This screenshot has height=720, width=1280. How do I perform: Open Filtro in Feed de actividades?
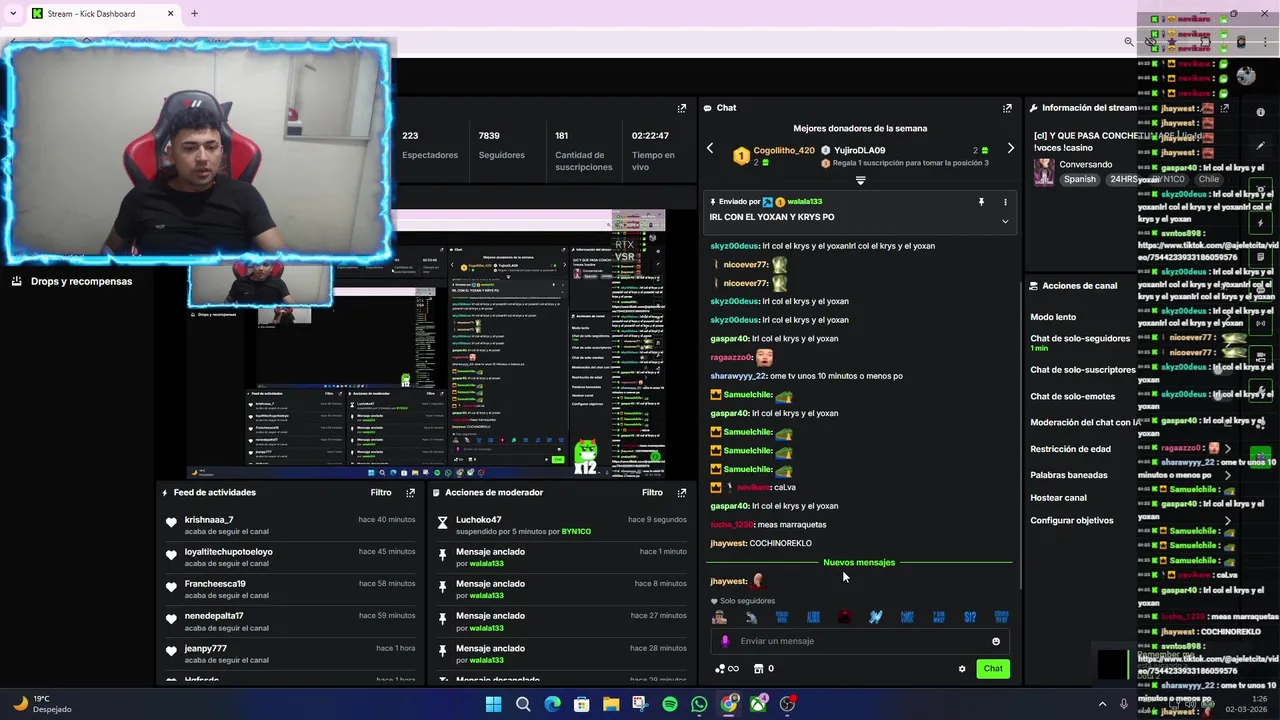pyautogui.click(x=381, y=493)
